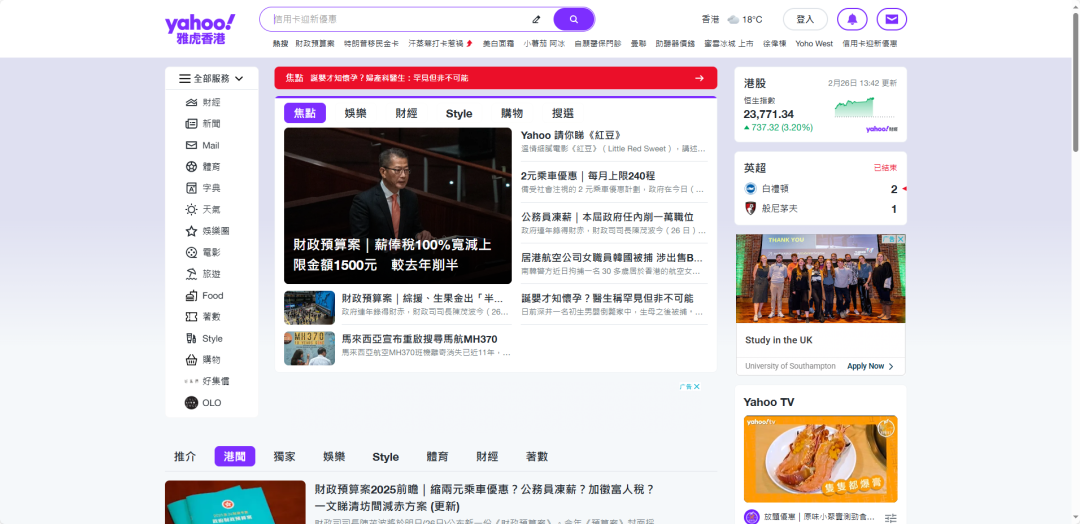Open 旅遊 travel icon in sidebar
Viewport: 1080px width, 524px height.
(x=191, y=274)
